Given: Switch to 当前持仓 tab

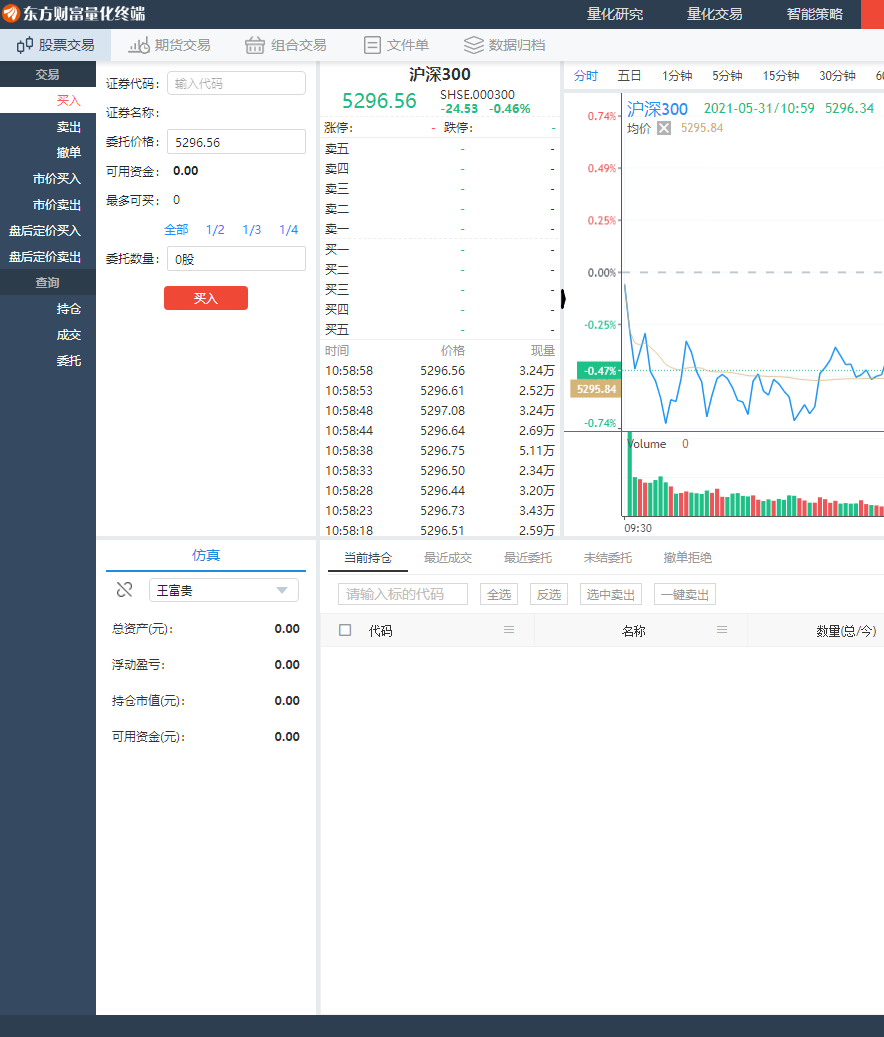Looking at the screenshot, I should pos(368,558).
